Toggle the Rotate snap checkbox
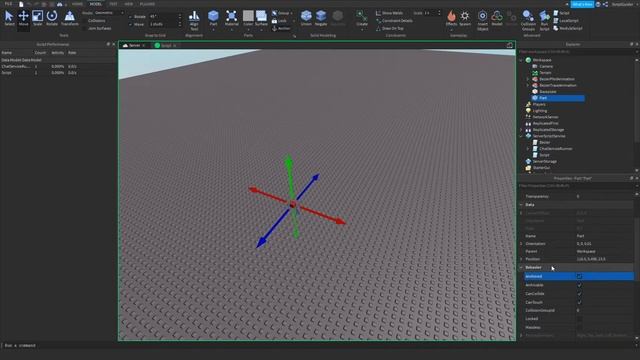The height and width of the screenshot is (360, 640). 130,17
